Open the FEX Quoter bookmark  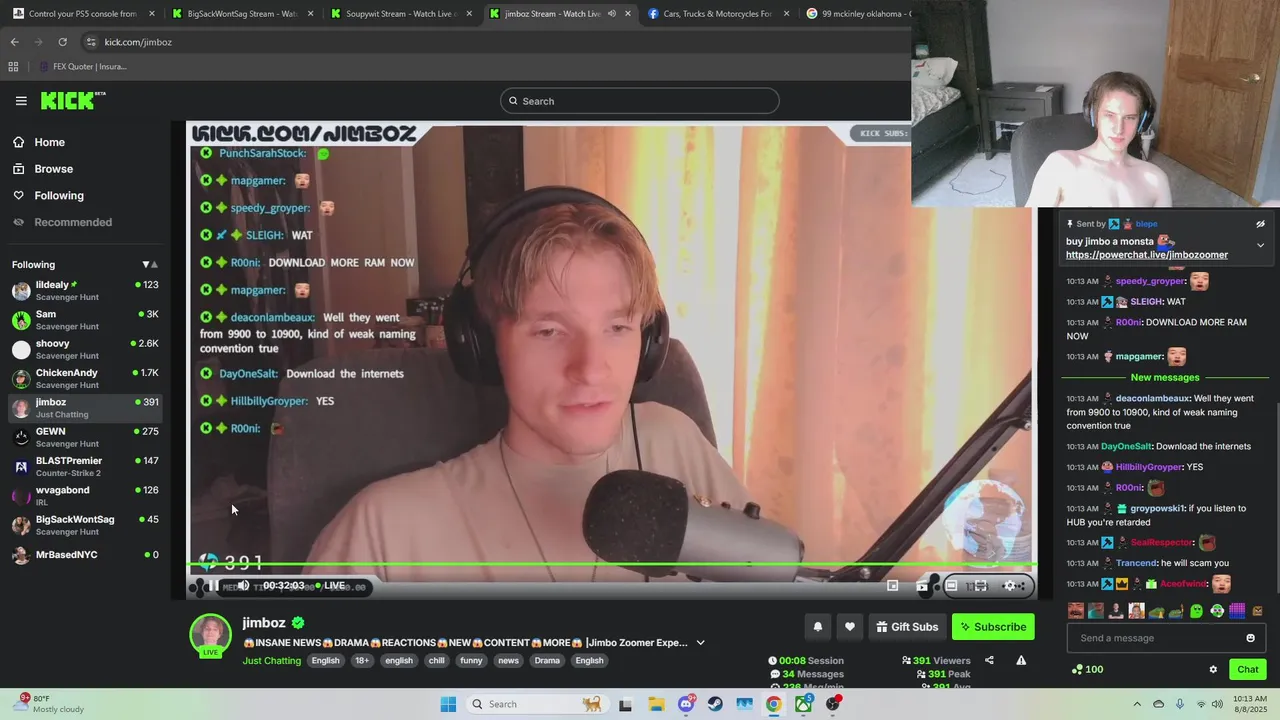[x=82, y=66]
